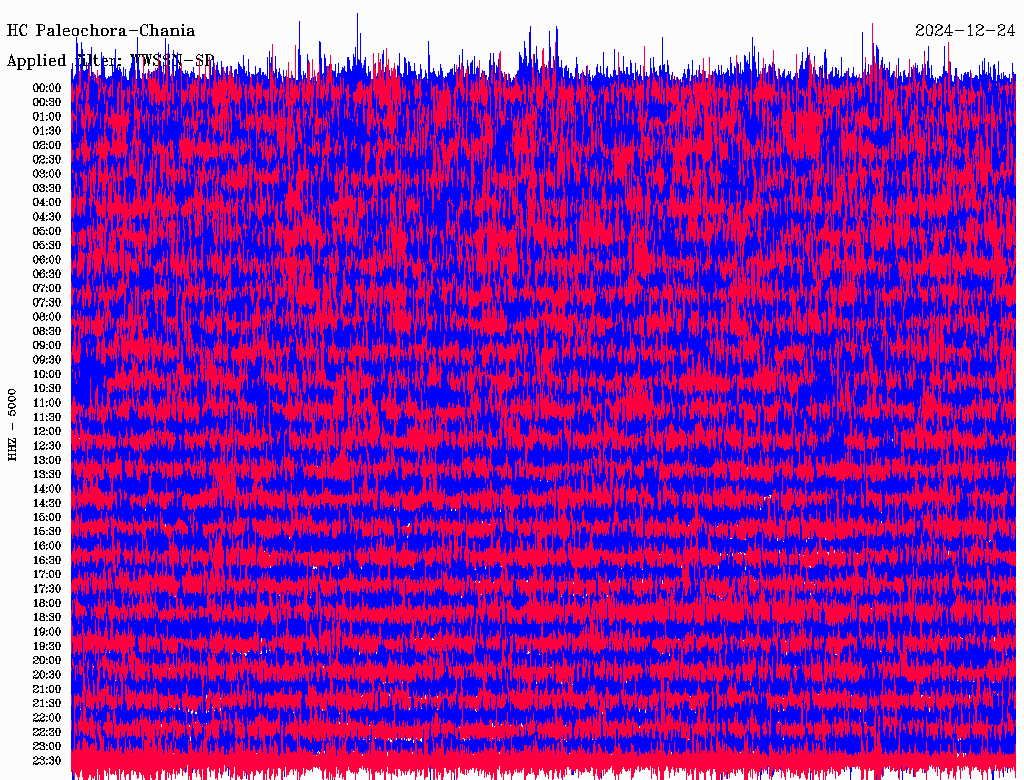Select the 00:30 time row label
The image size is (1024, 780).
(x=47, y=103)
